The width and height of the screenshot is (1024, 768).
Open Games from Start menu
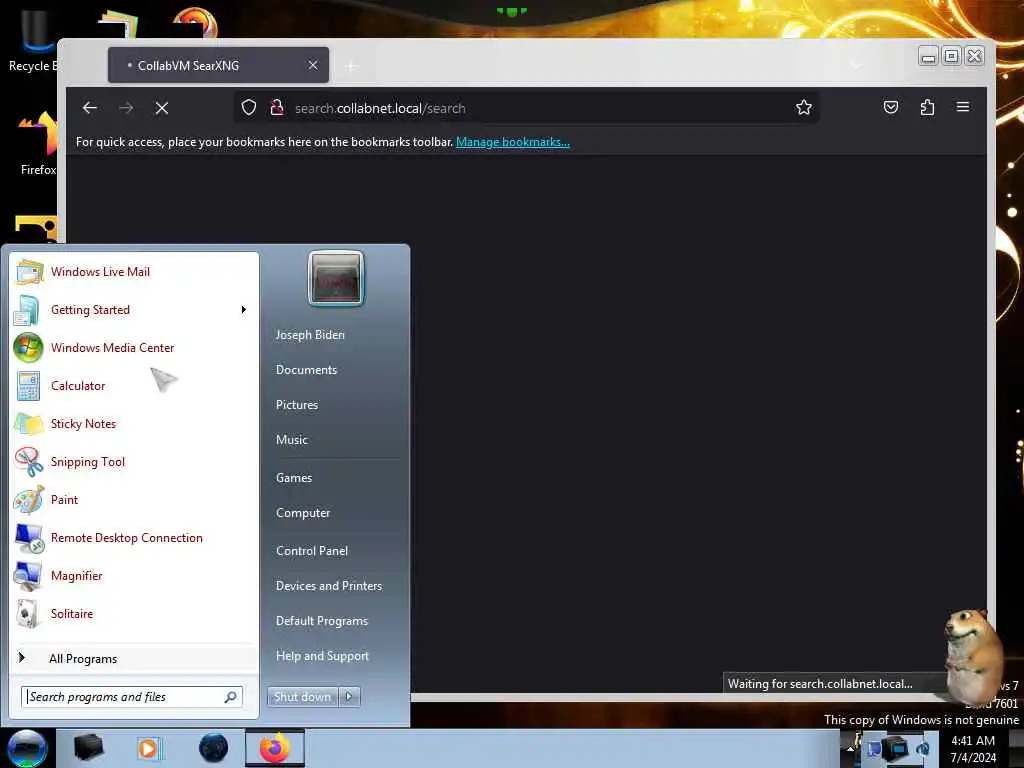point(294,478)
